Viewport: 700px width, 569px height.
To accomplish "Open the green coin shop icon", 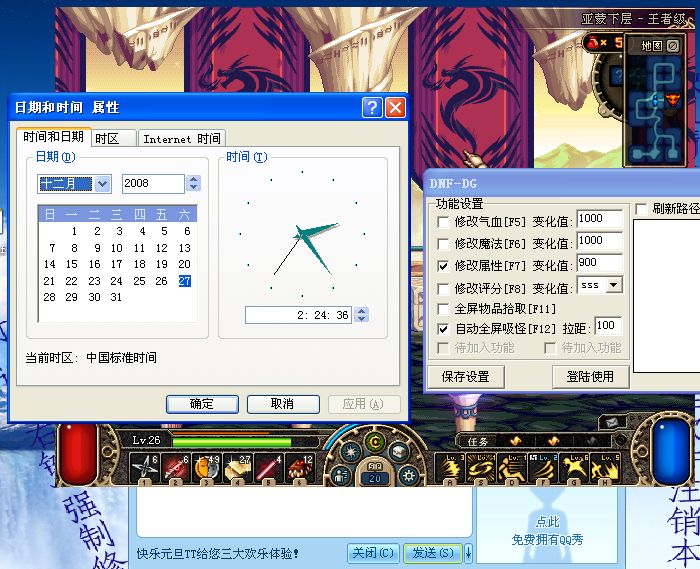I will [x=375, y=442].
